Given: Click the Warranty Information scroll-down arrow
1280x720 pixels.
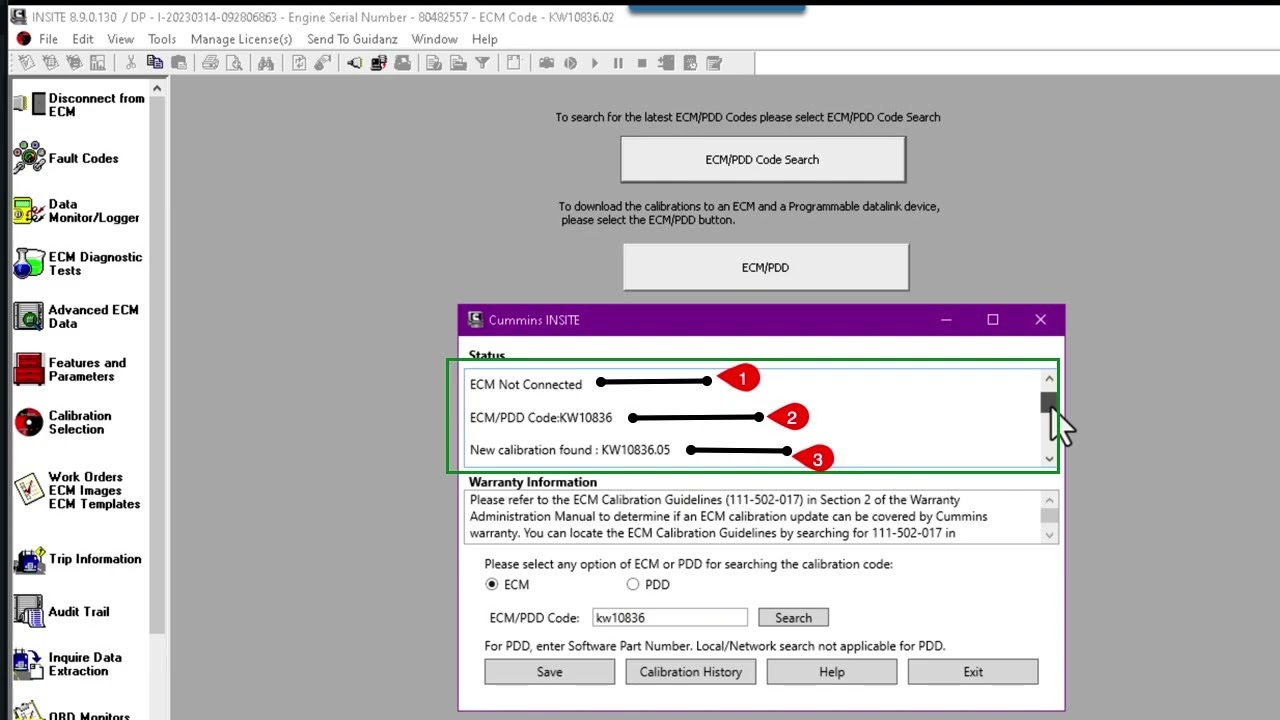Looking at the screenshot, I should point(1049,534).
